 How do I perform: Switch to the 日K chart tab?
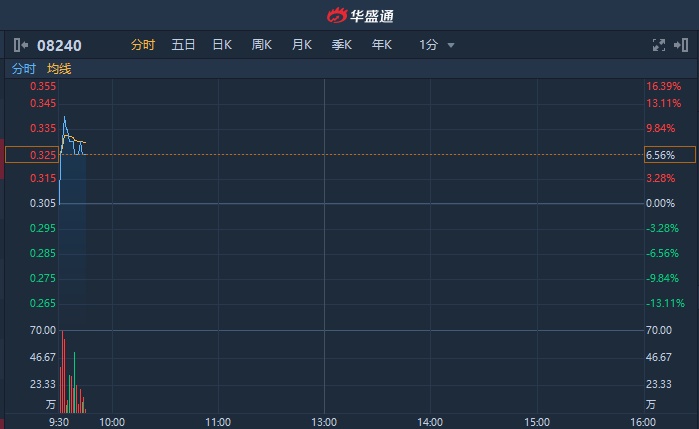tap(222, 45)
